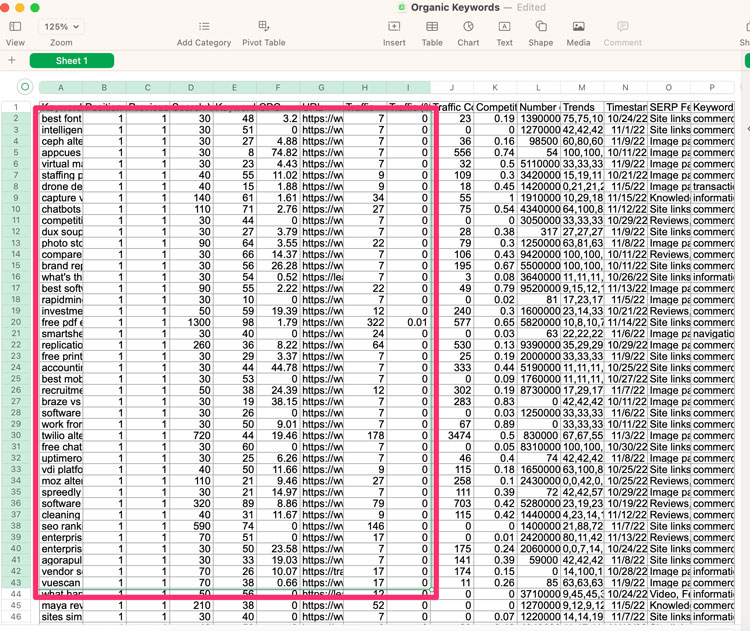Click cell 'best font' in row 2
This screenshot has width=750, height=631.
coord(61,118)
